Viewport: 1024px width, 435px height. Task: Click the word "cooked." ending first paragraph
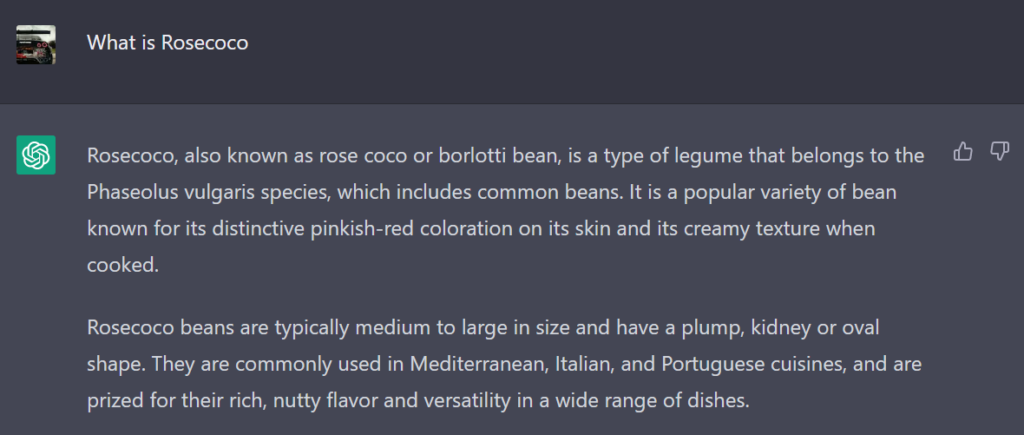tap(123, 265)
